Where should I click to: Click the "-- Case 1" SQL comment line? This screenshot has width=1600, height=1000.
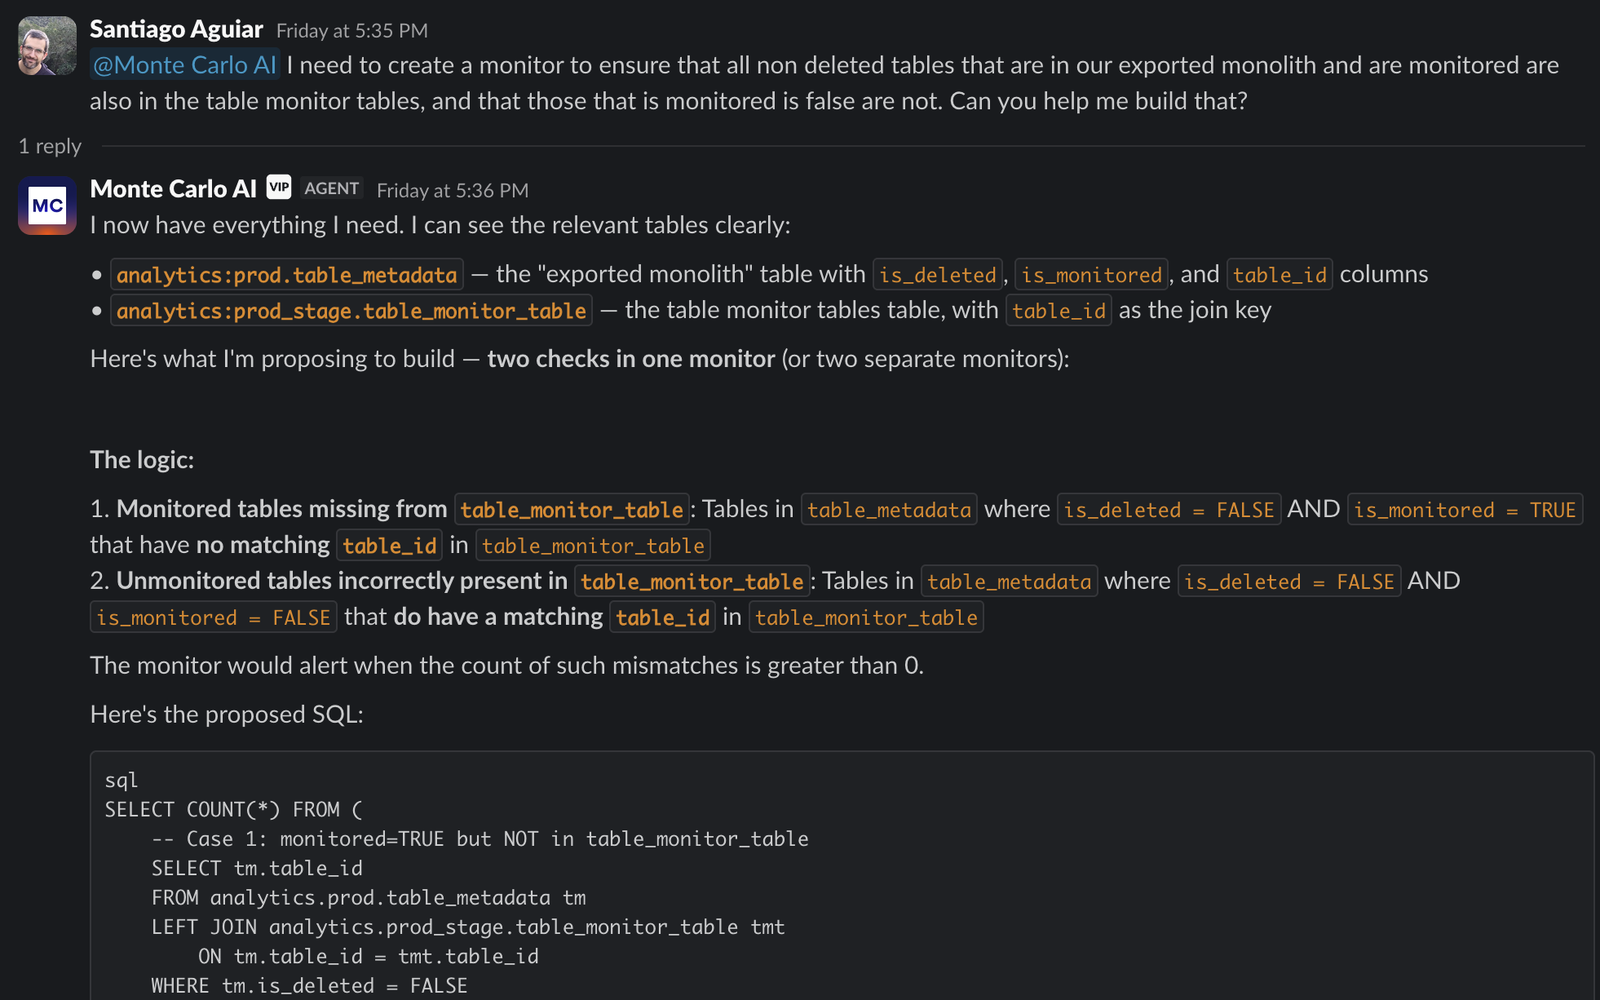480,839
